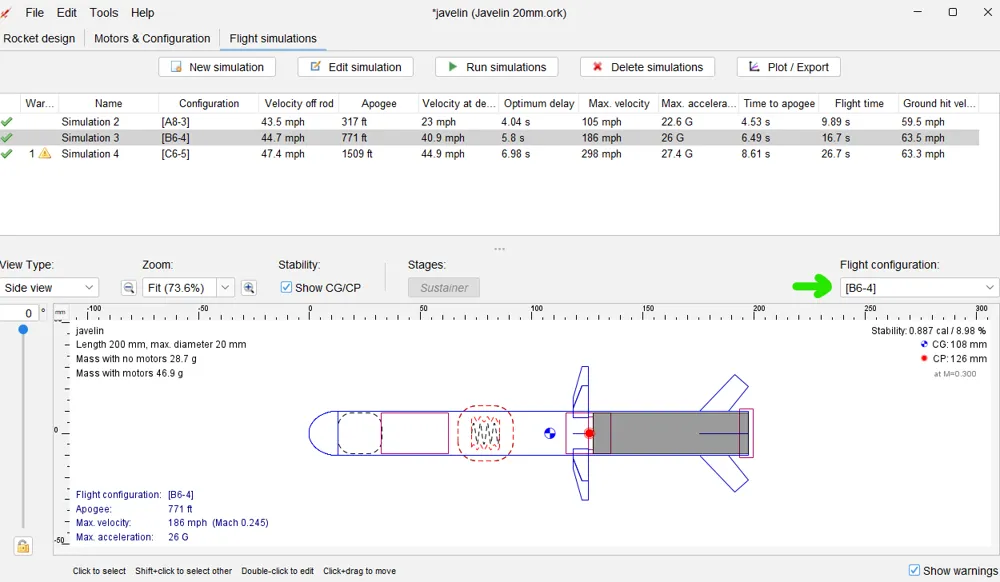Click the red CP marker on the rocket
The image size is (1000, 582).
coord(589,433)
